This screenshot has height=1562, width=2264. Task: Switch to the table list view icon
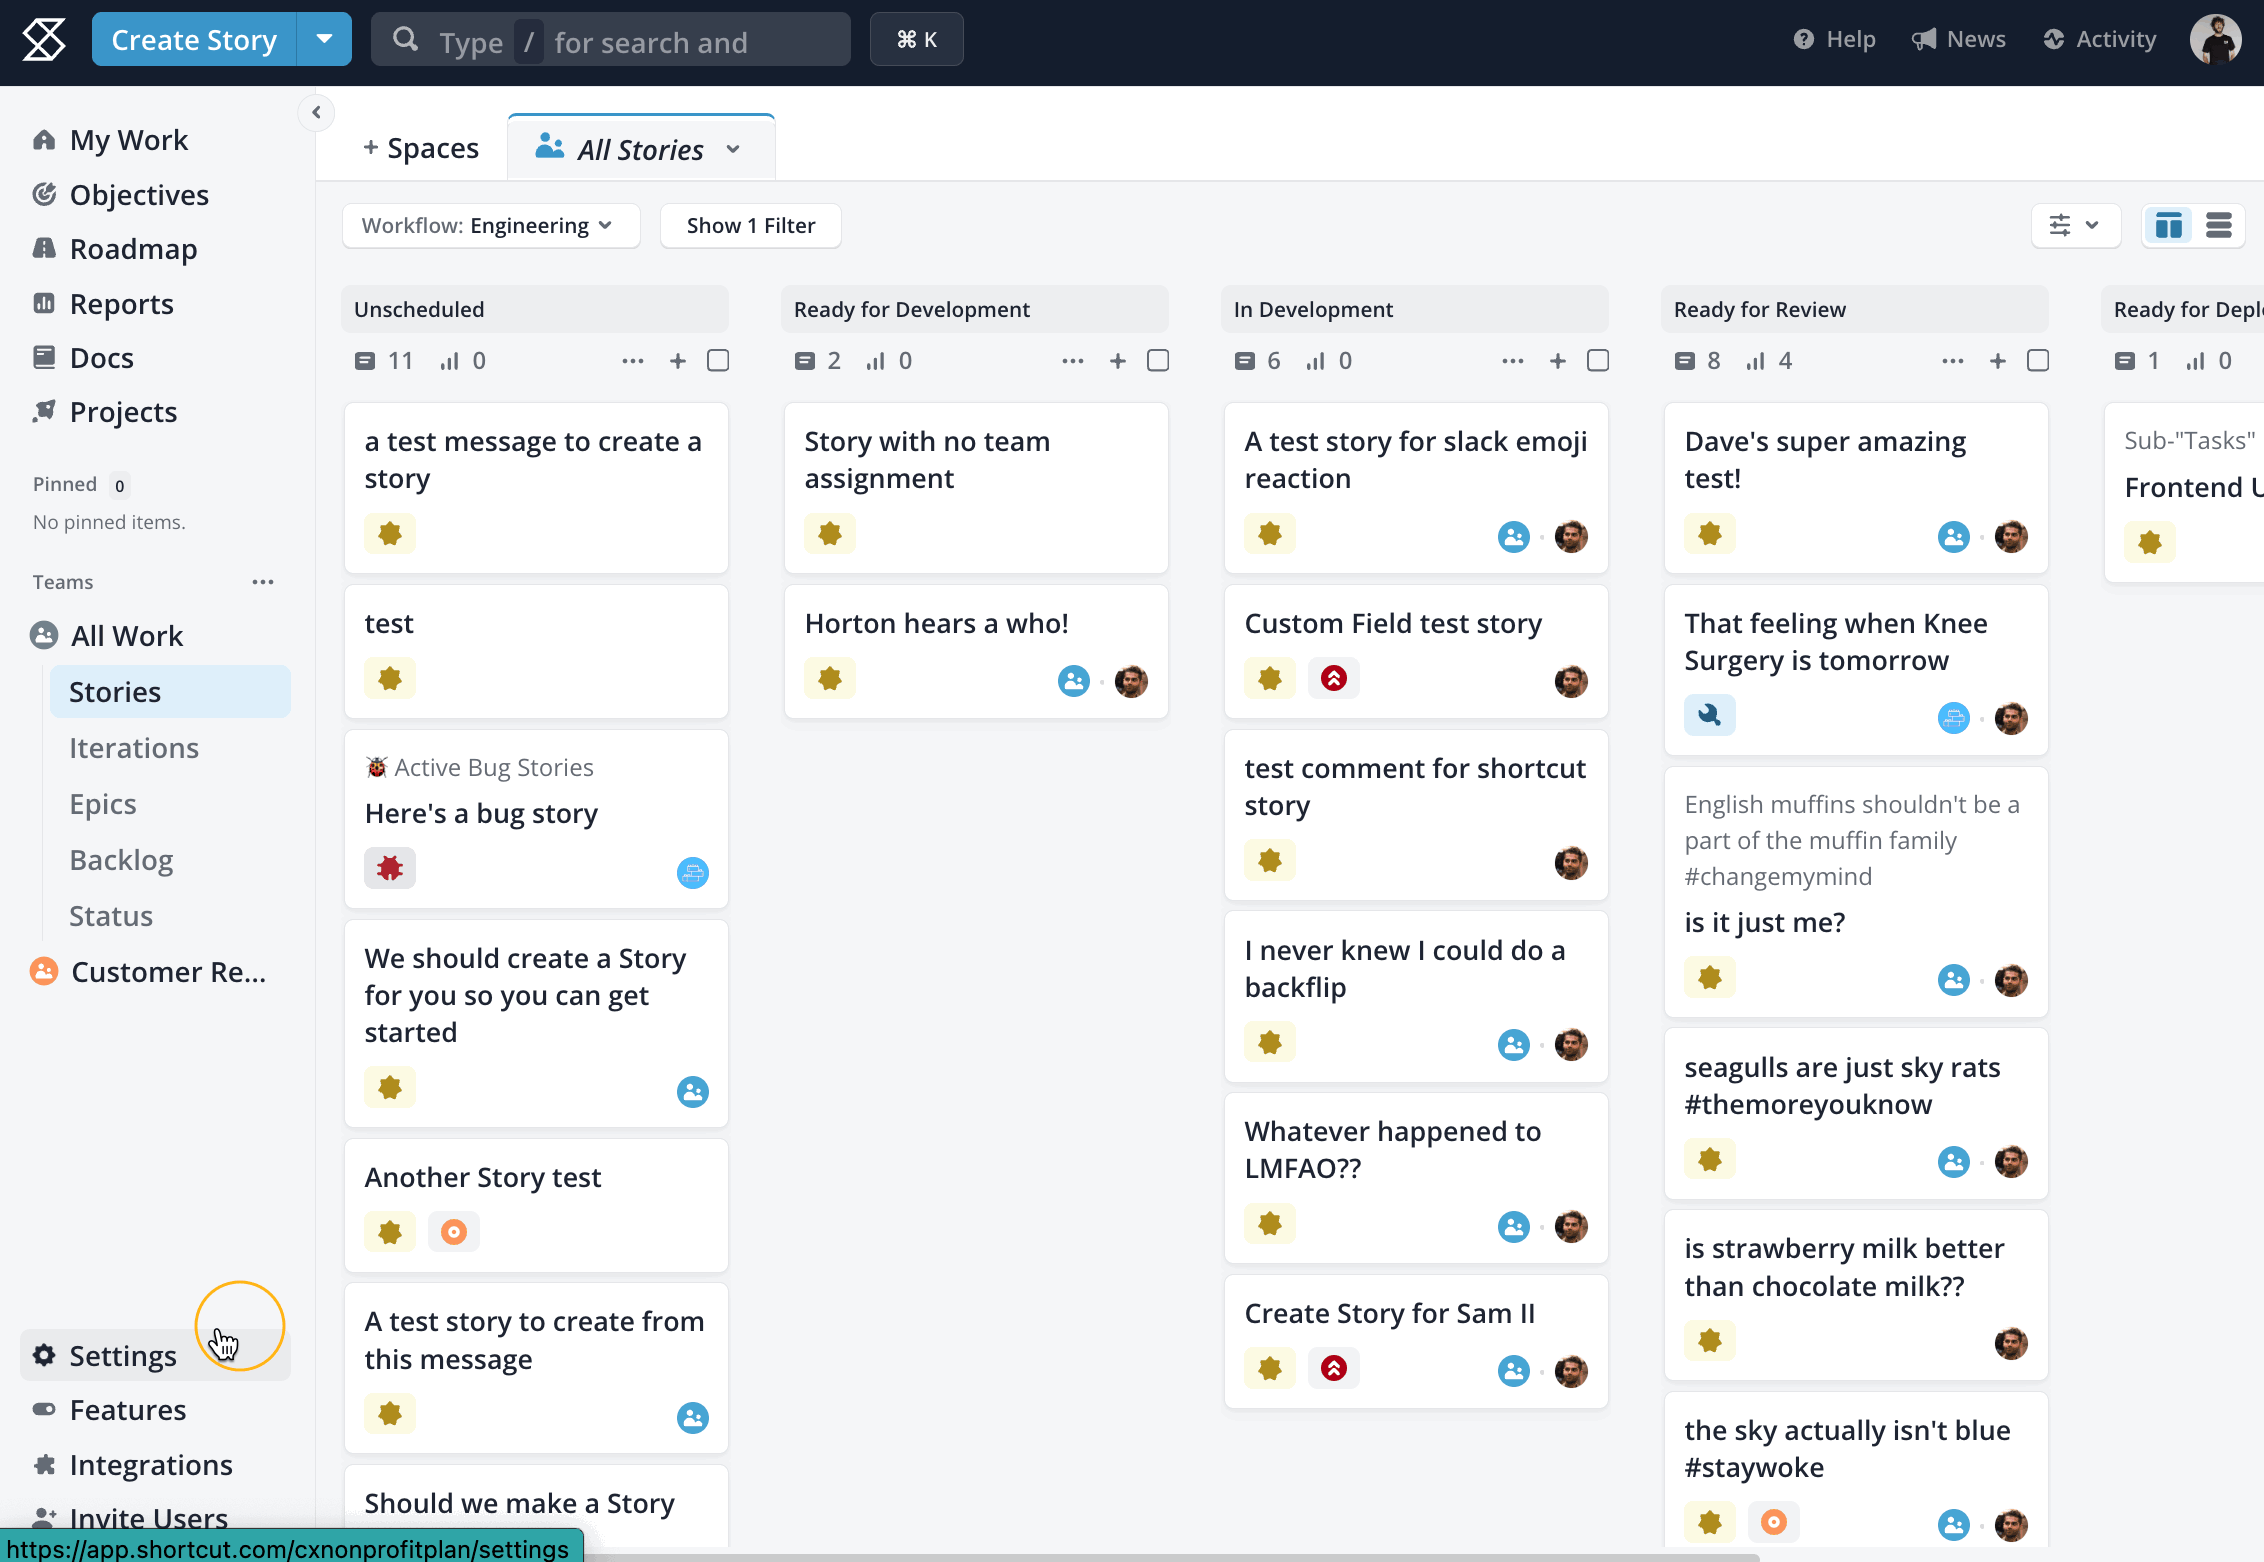[x=2219, y=225]
